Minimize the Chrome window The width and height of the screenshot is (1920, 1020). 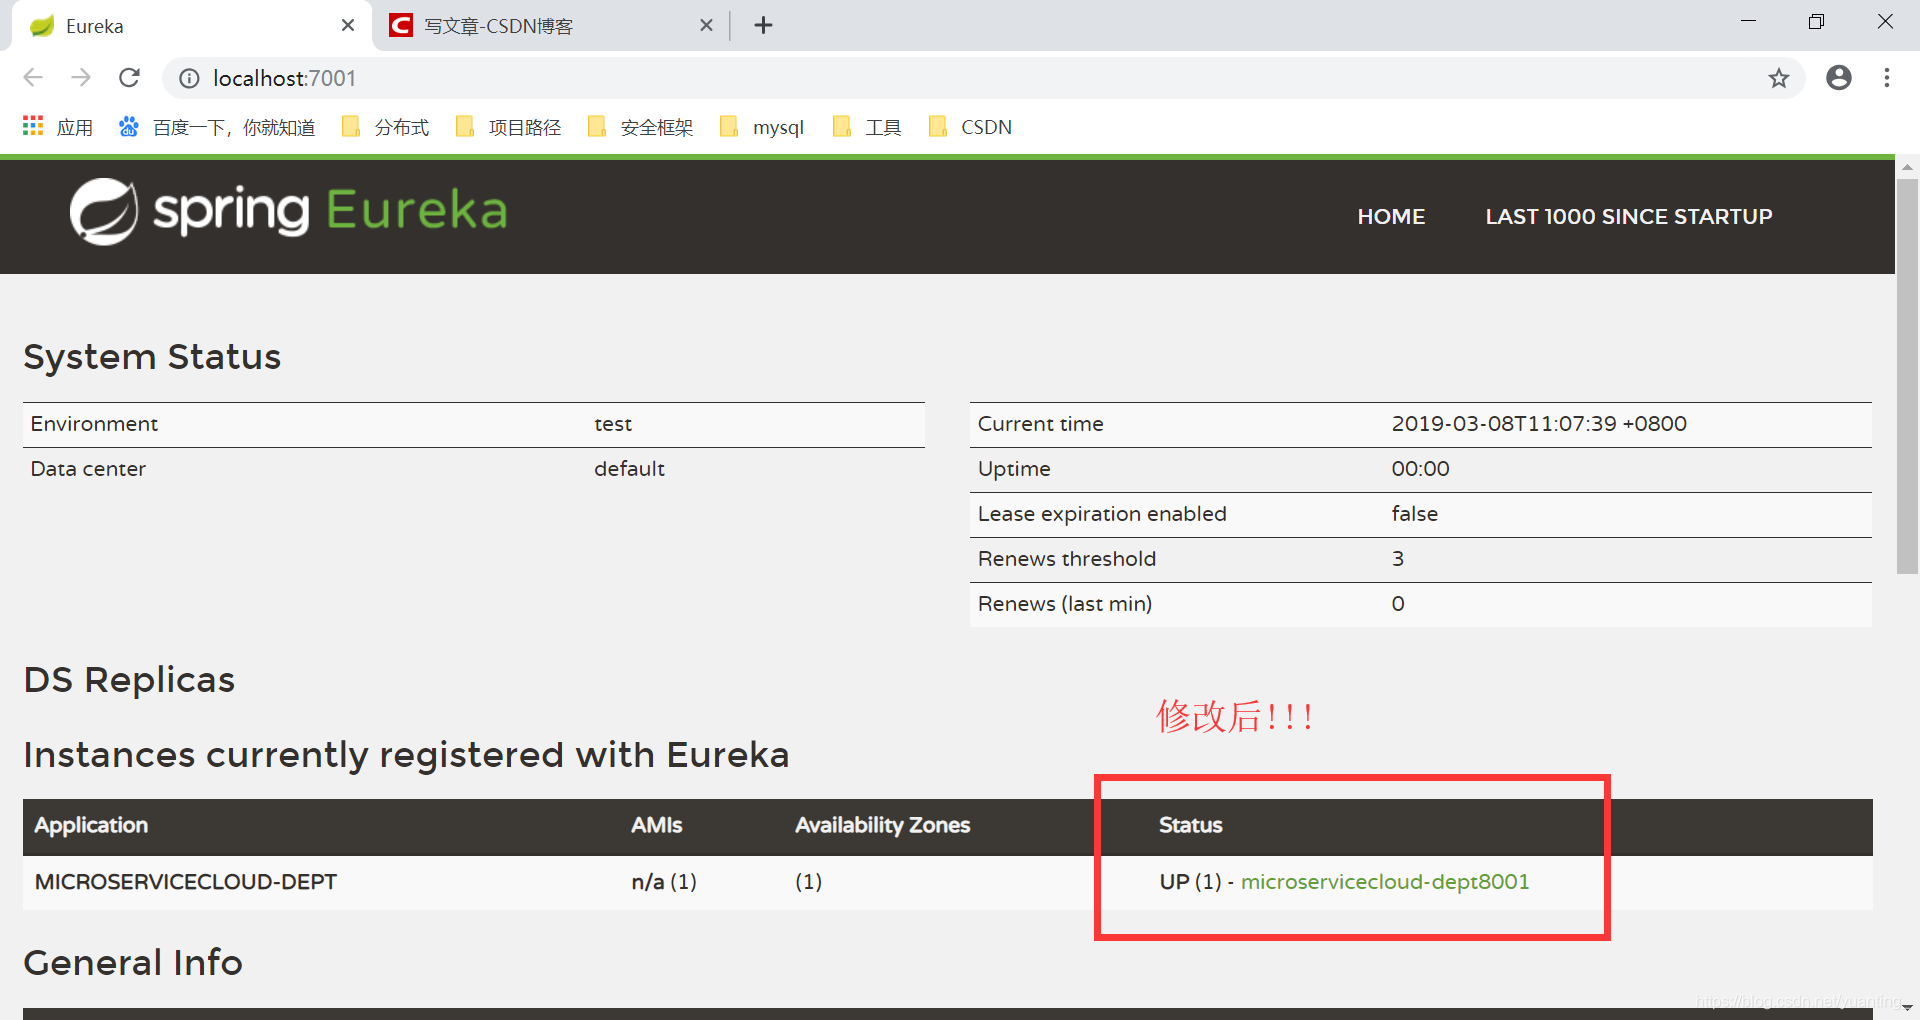(x=1748, y=22)
